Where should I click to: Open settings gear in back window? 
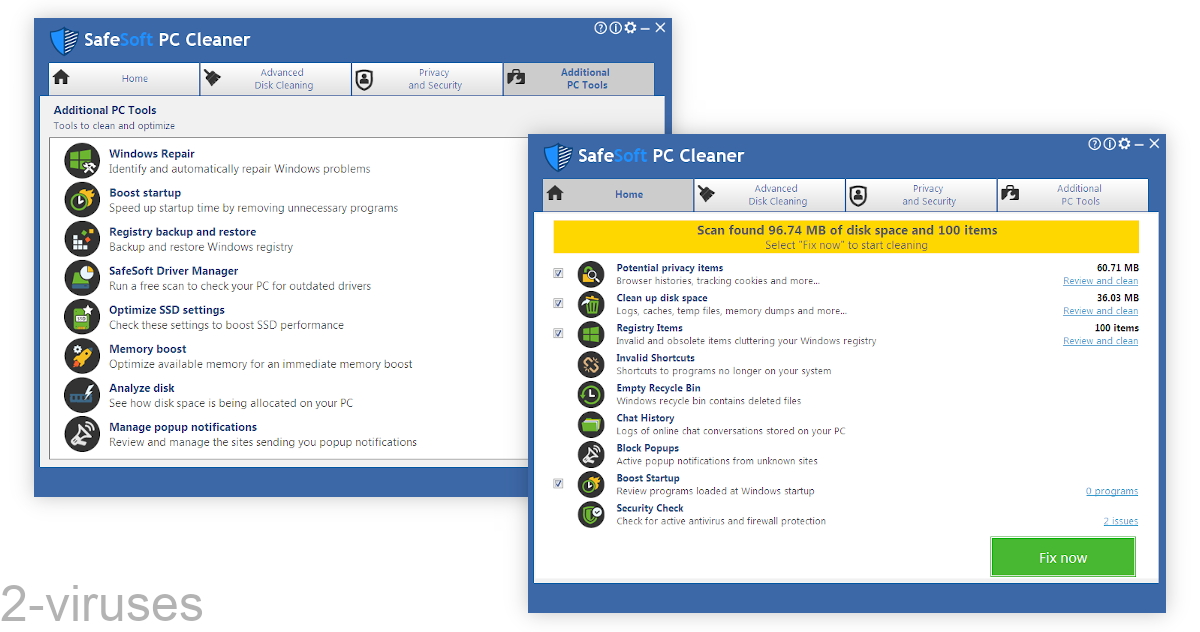pyautogui.click(x=630, y=28)
